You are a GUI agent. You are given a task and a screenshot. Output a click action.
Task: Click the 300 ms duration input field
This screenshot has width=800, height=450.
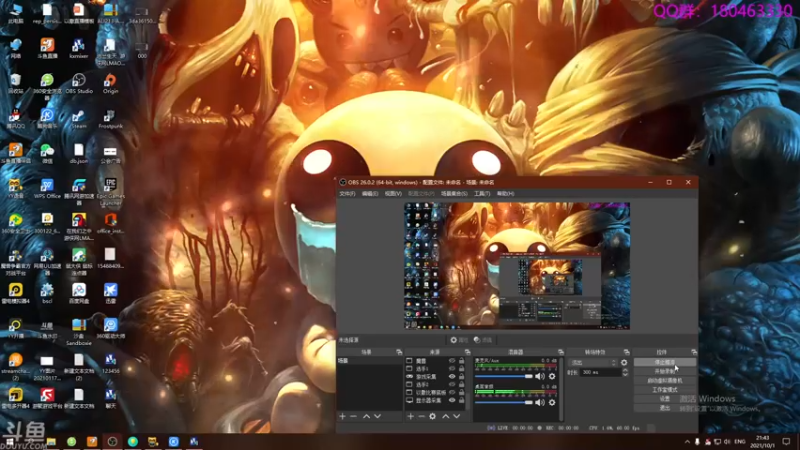pos(601,372)
